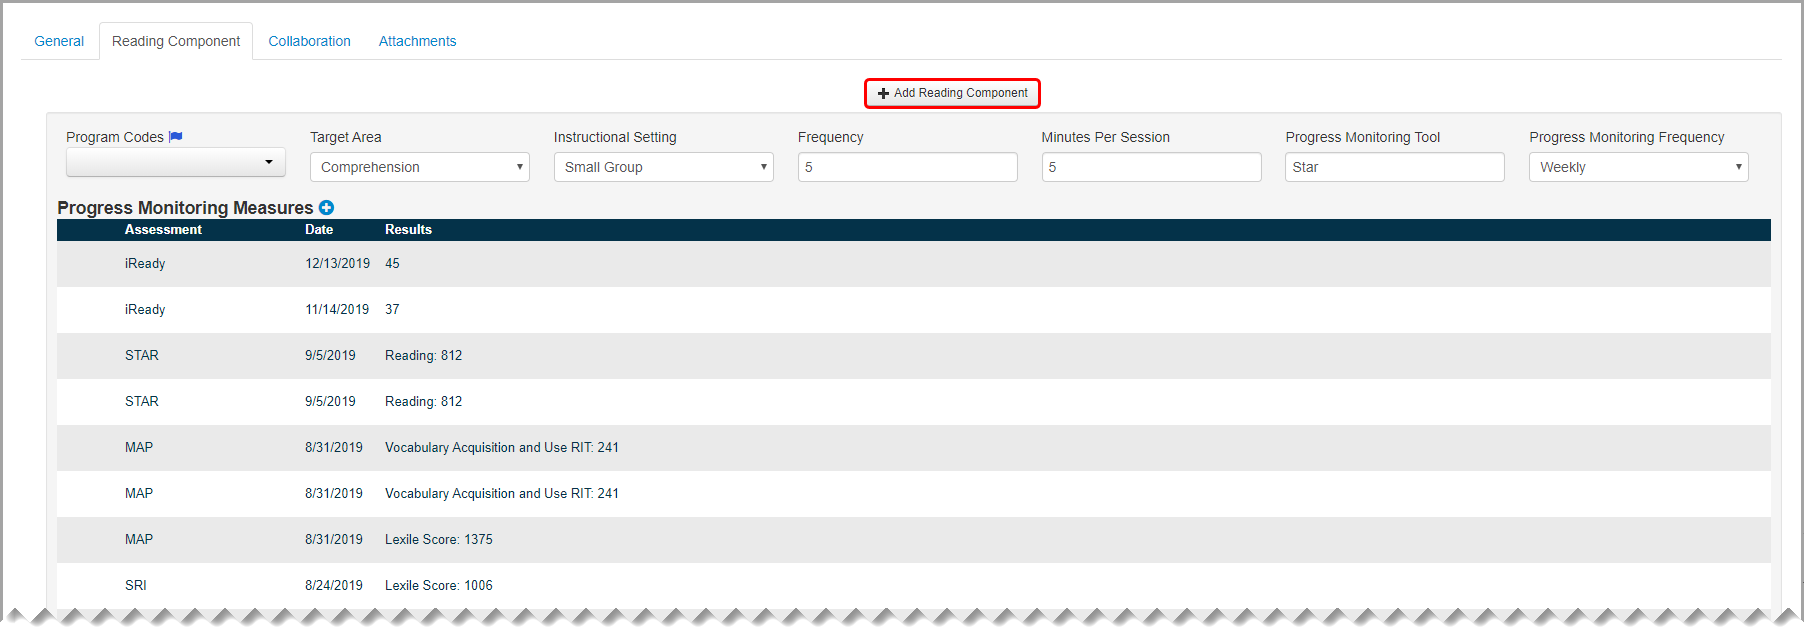Switch to the Collaboration tab
The image size is (1804, 638).
[x=309, y=41]
